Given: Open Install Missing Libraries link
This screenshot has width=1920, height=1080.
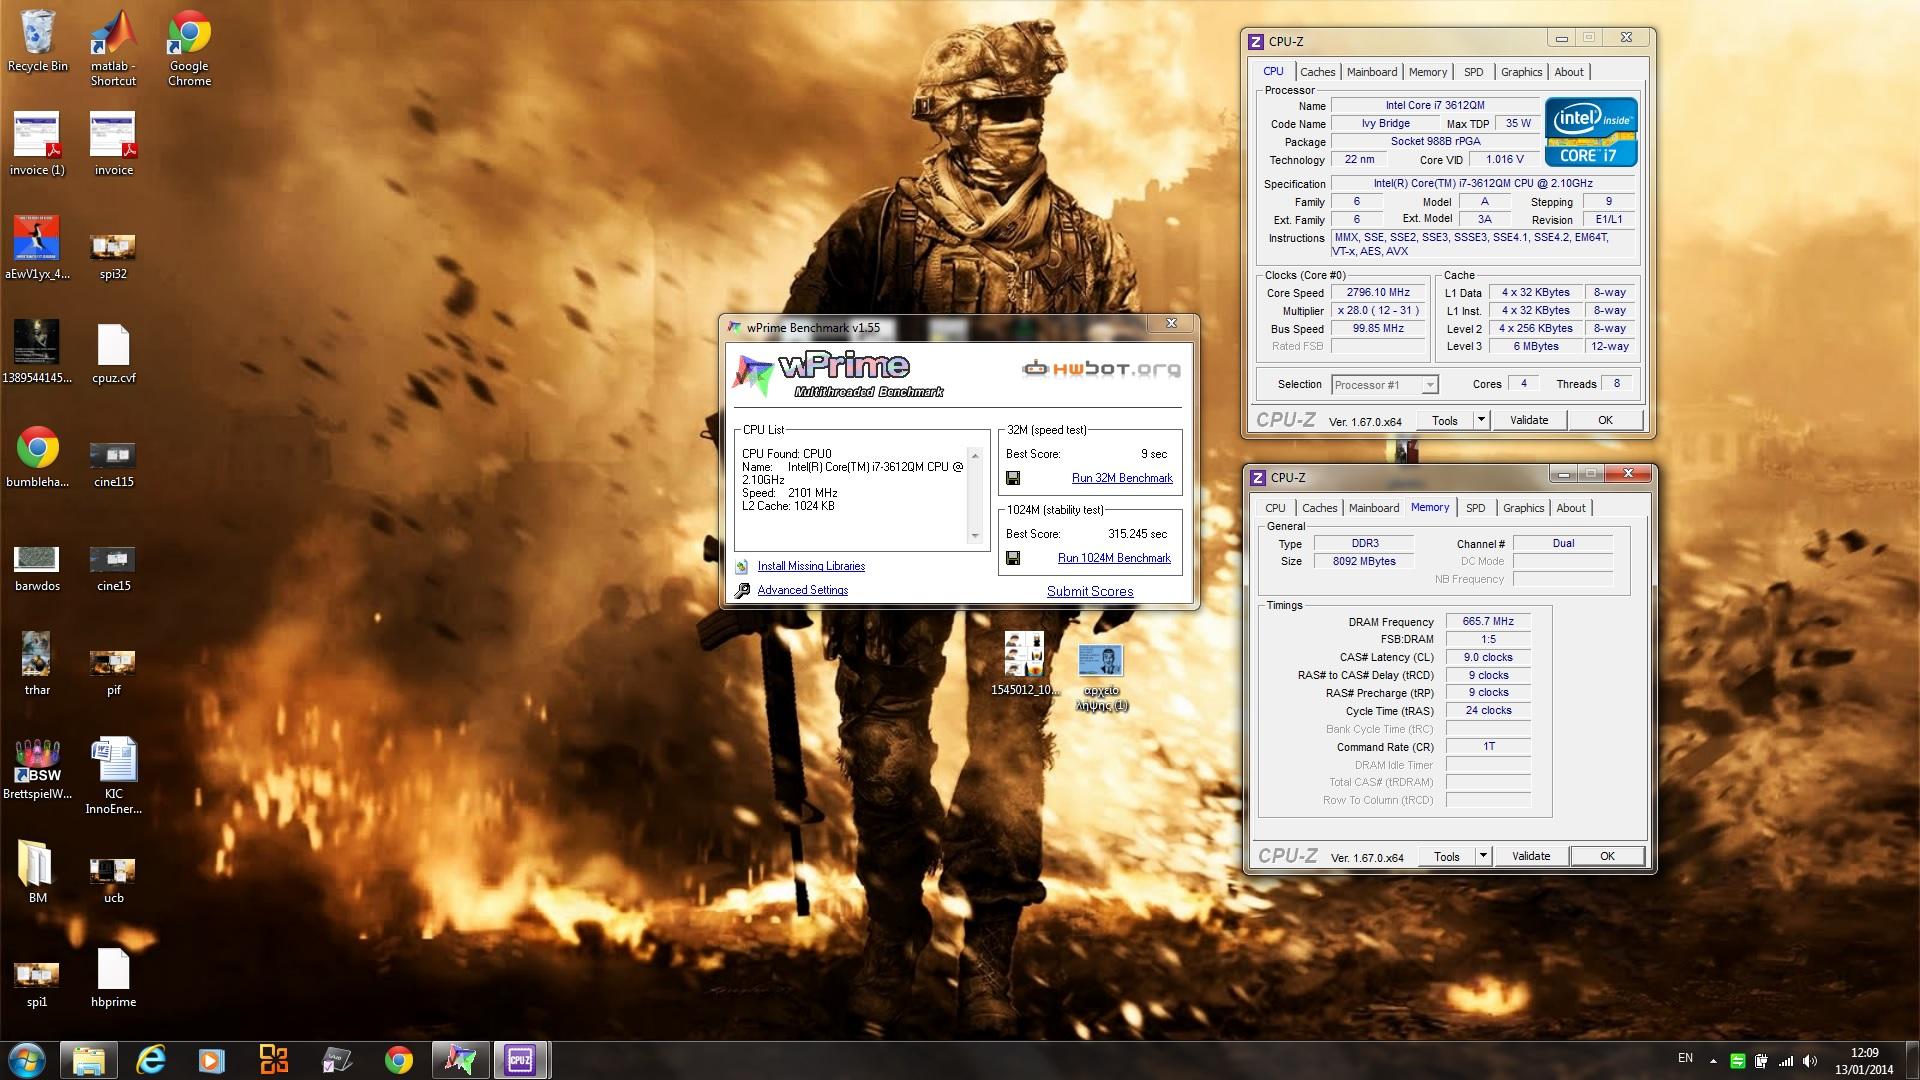Looking at the screenshot, I should point(811,566).
